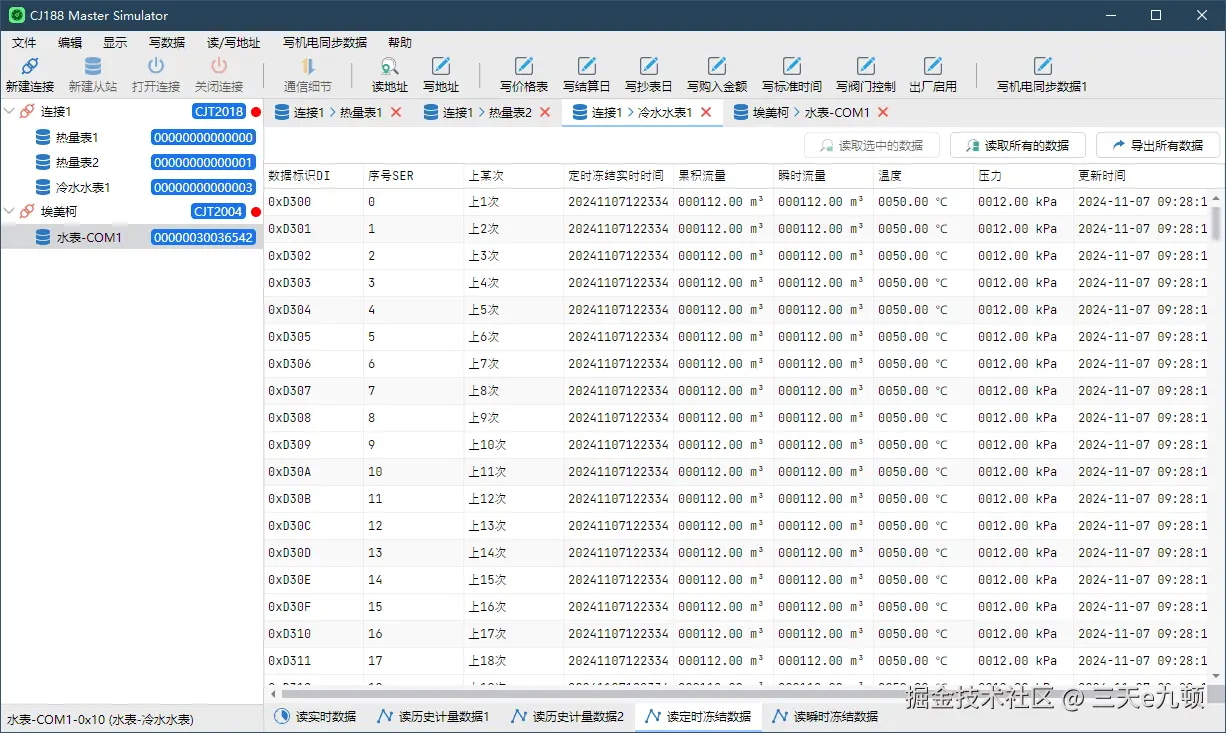Open the 显示 menu

click(x=115, y=43)
